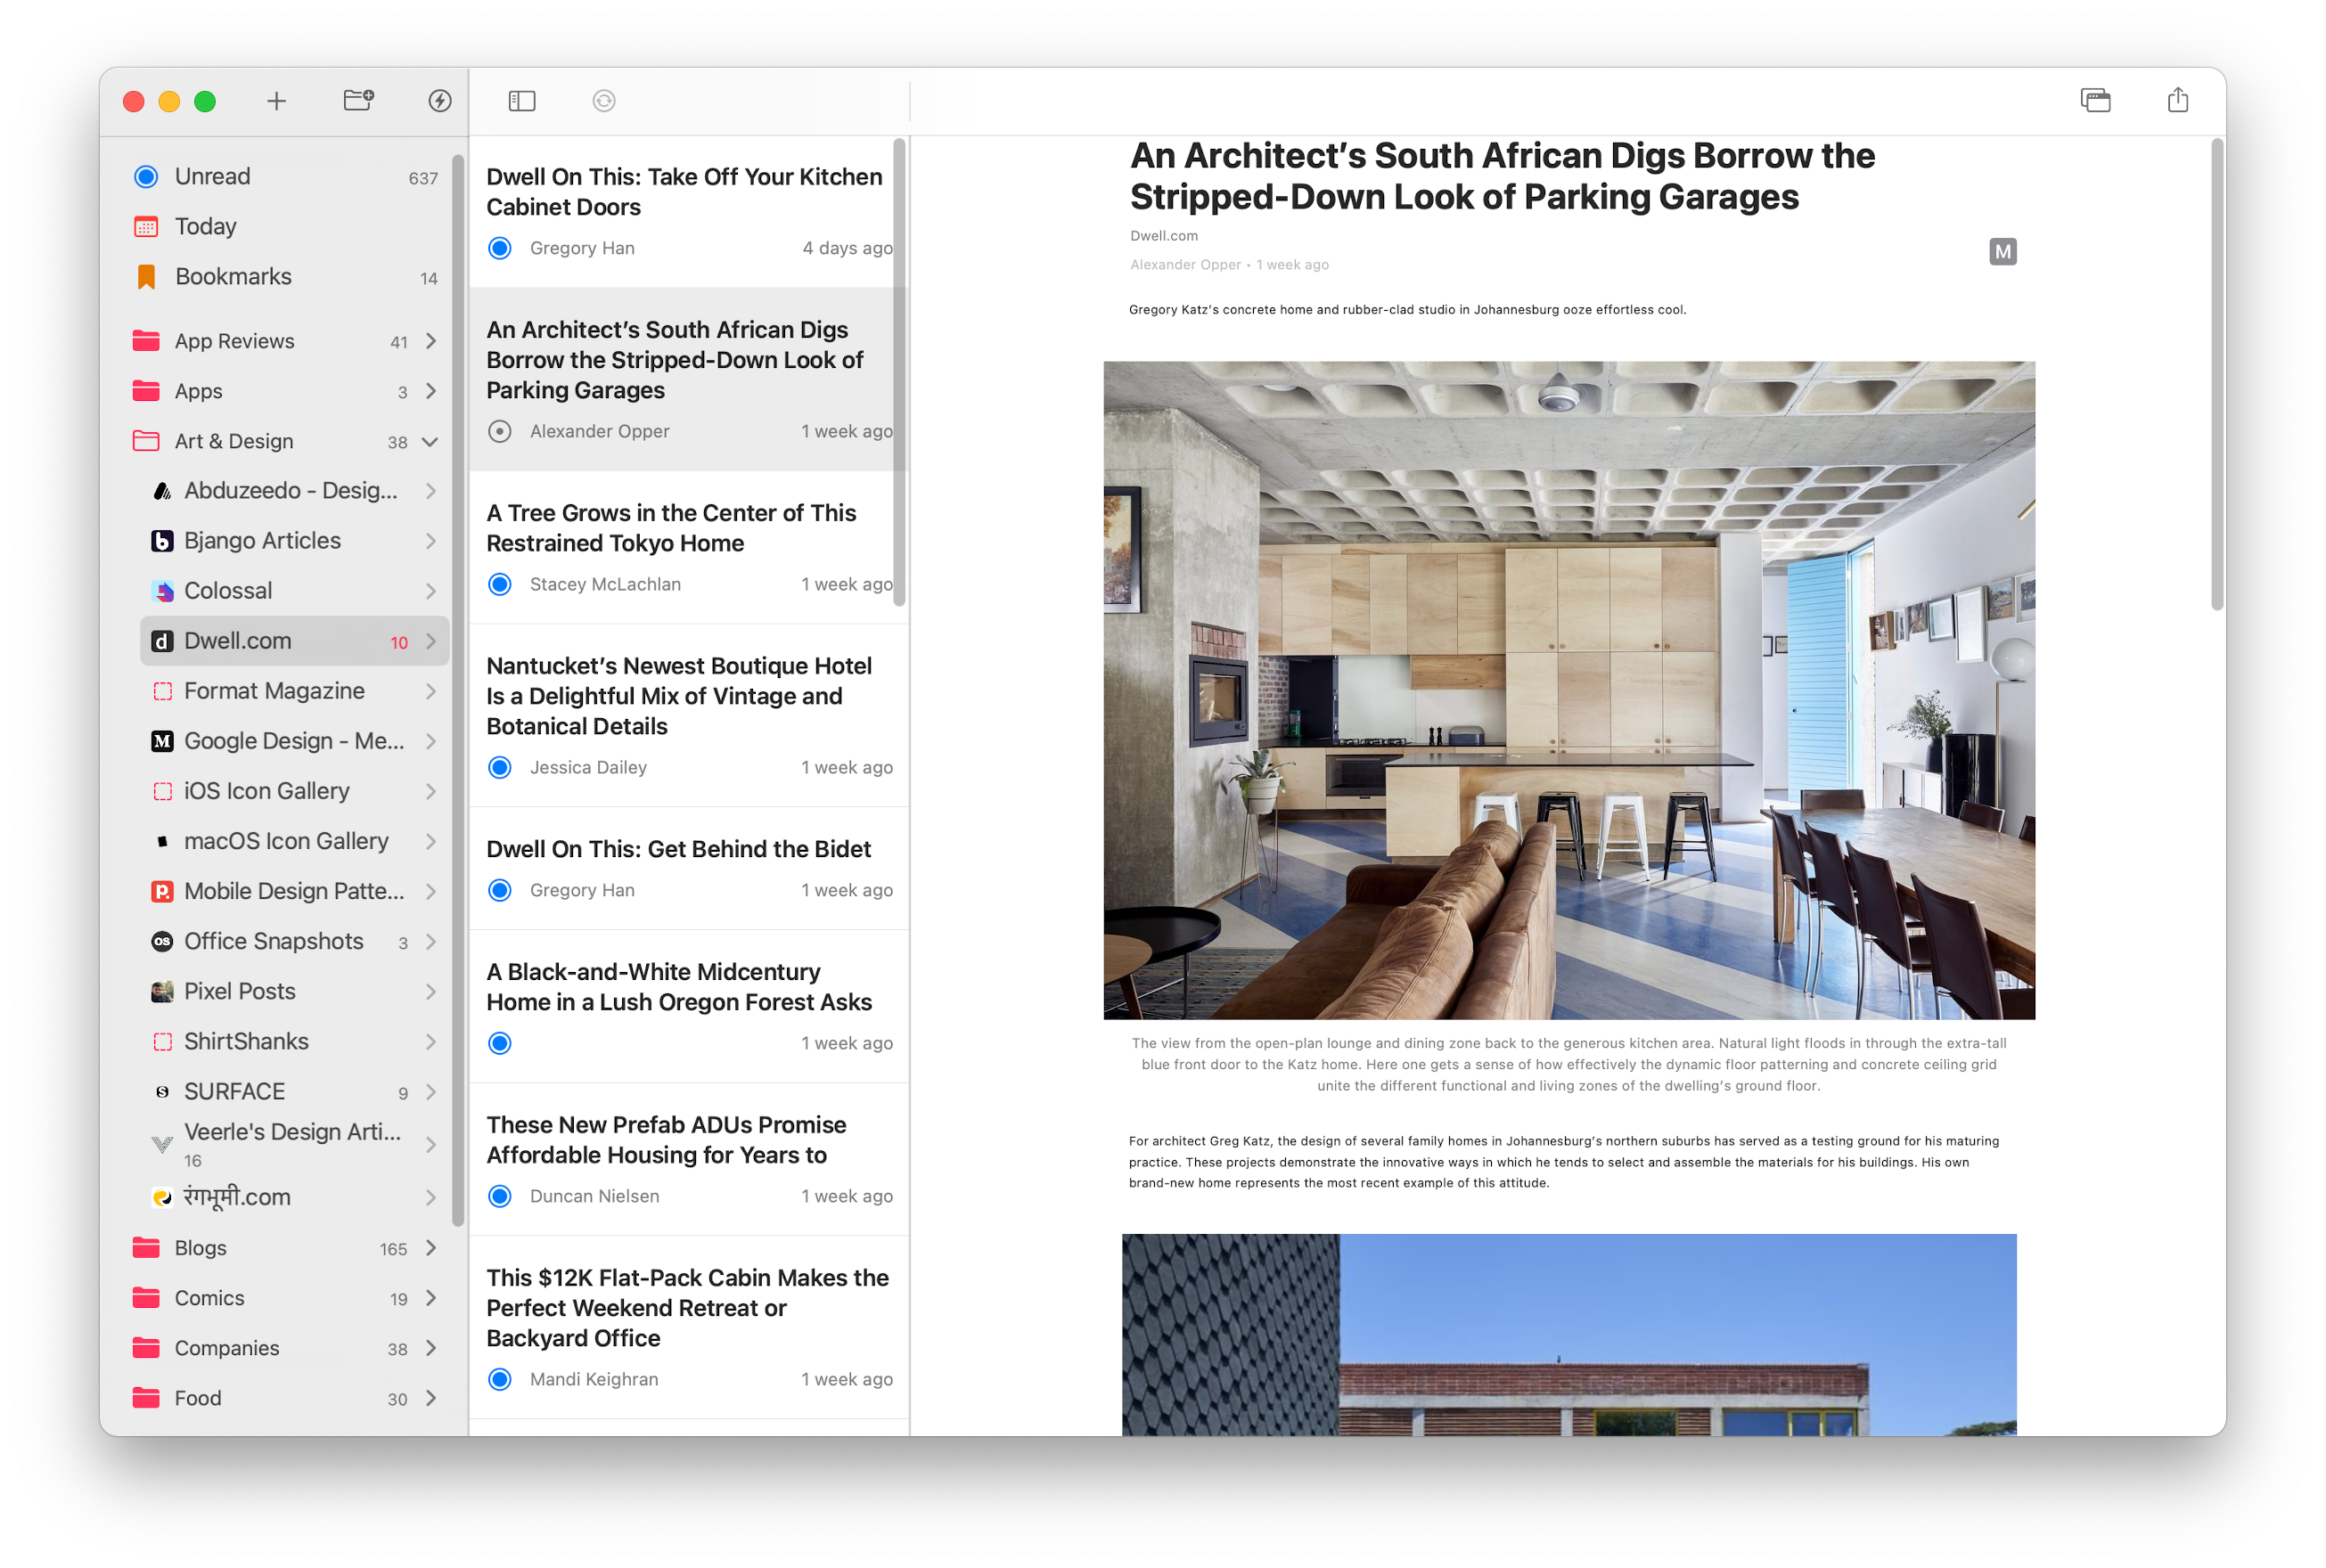Collapse the Art & Design folder
The image size is (2326, 1568).
tap(431, 441)
